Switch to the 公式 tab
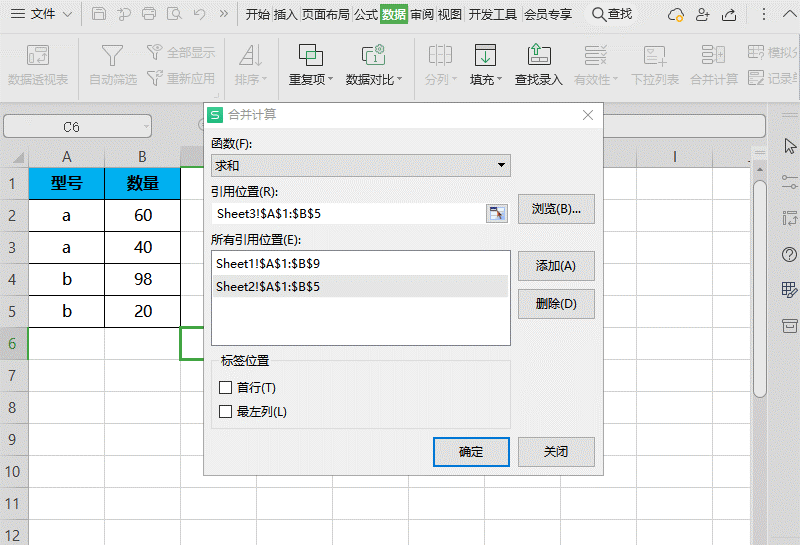 [366, 14]
